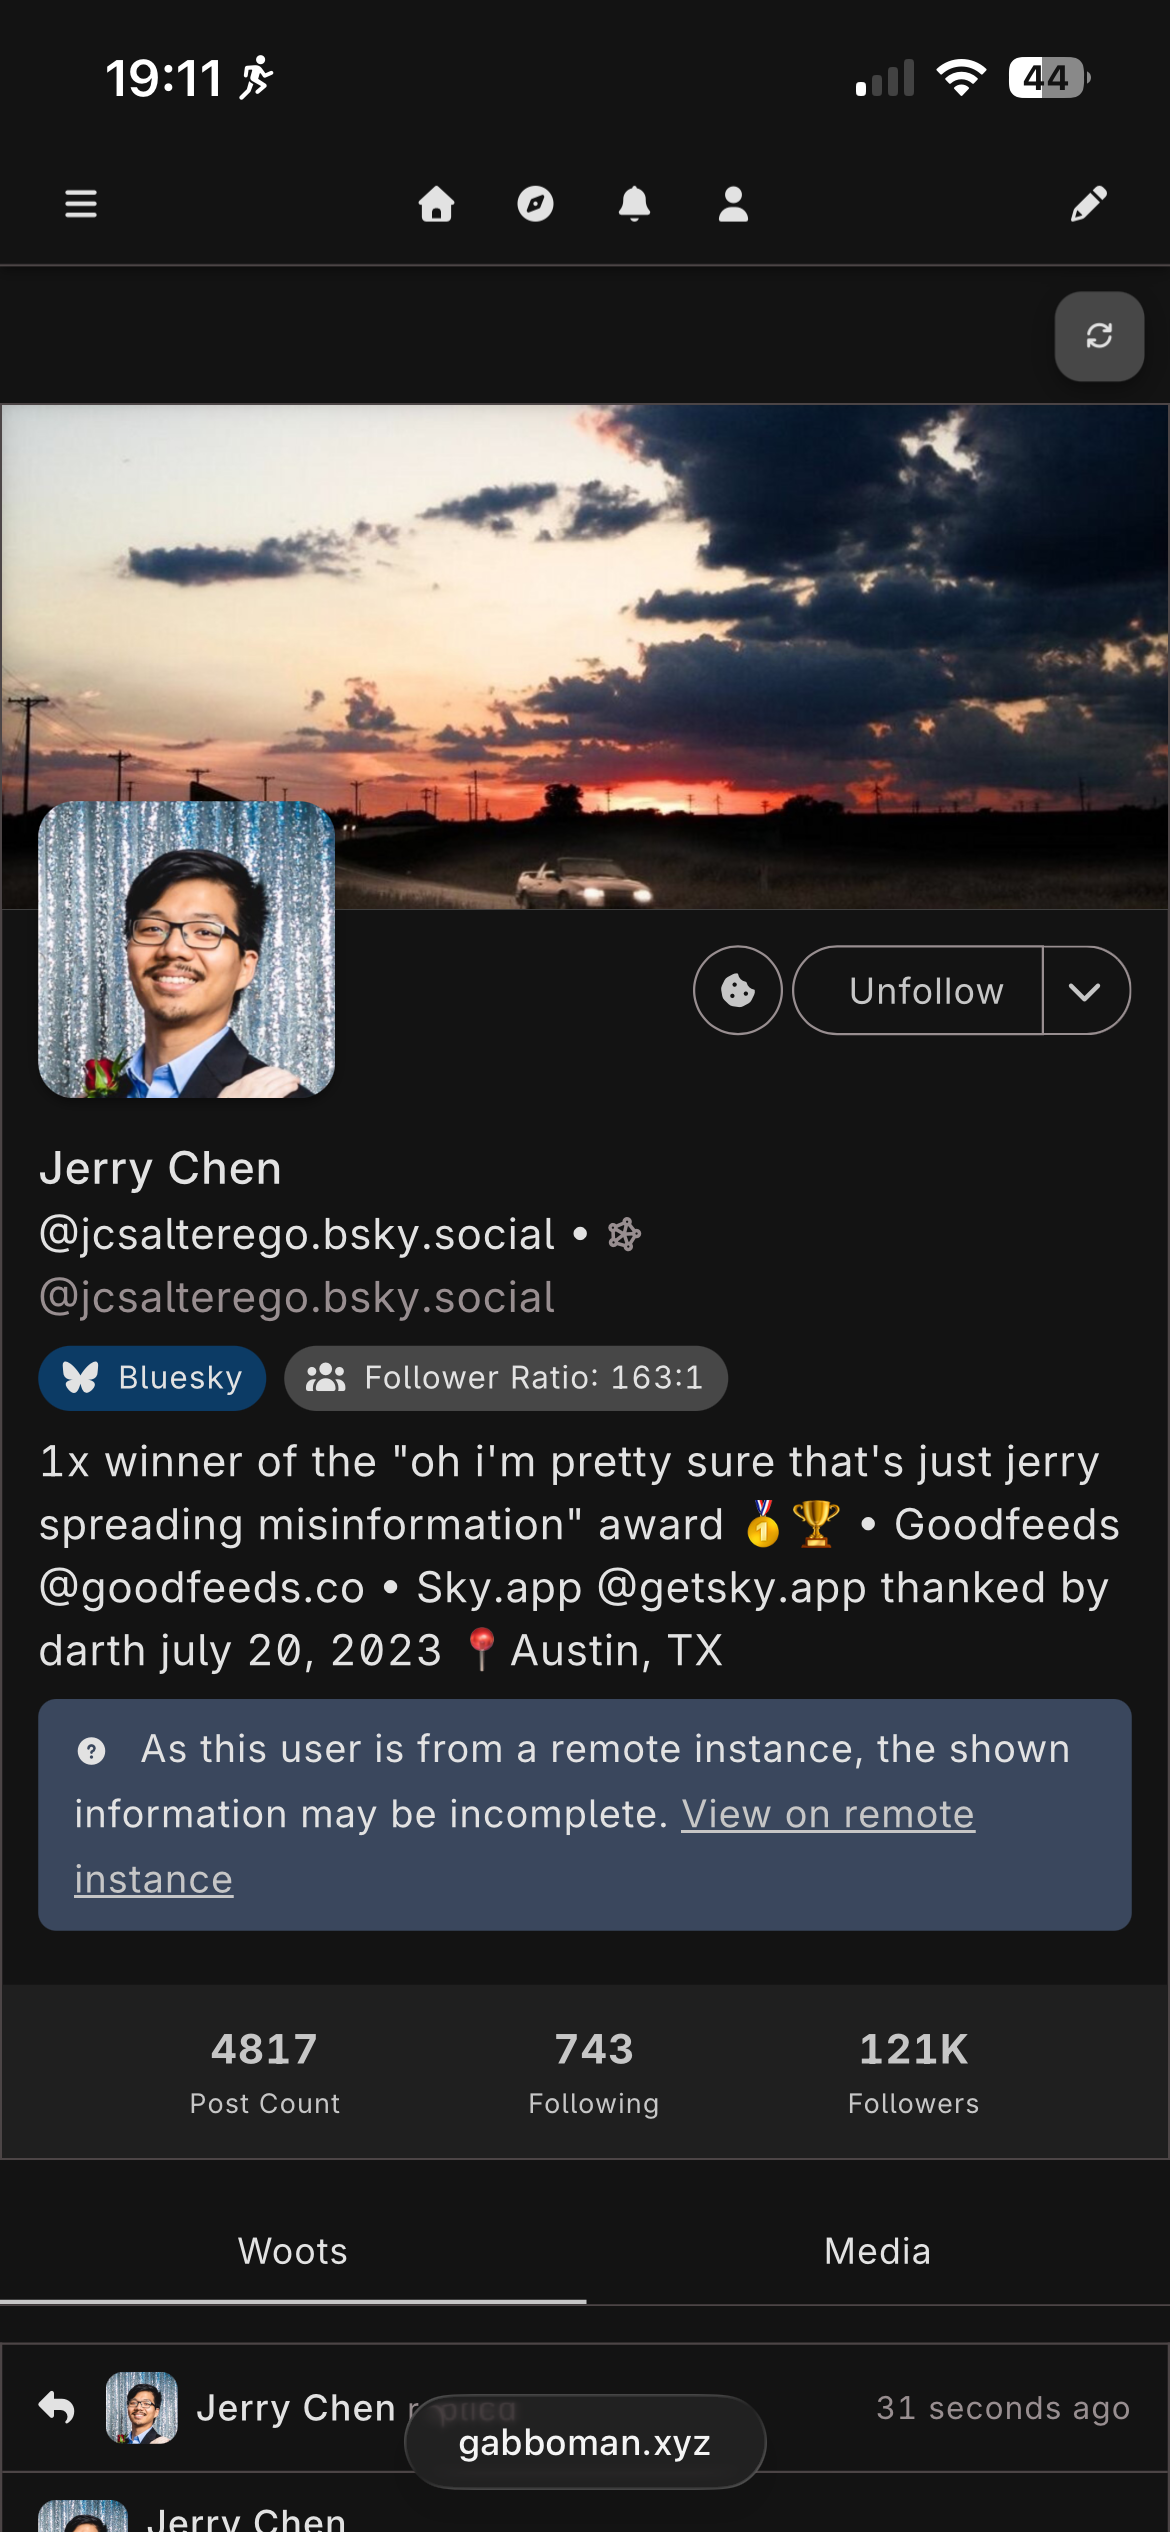This screenshot has width=1170, height=2532.
Task: View the 743 Following list
Action: (594, 2071)
